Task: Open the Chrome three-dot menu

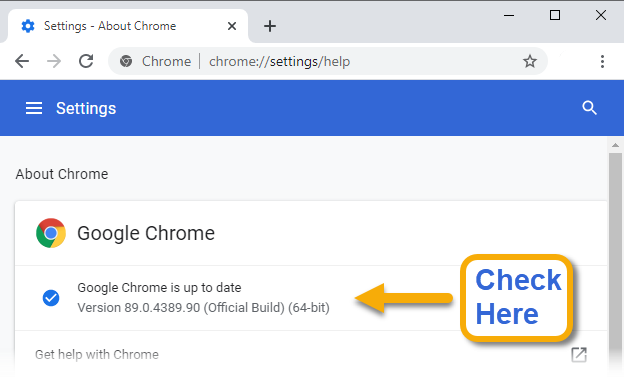Action: (602, 61)
